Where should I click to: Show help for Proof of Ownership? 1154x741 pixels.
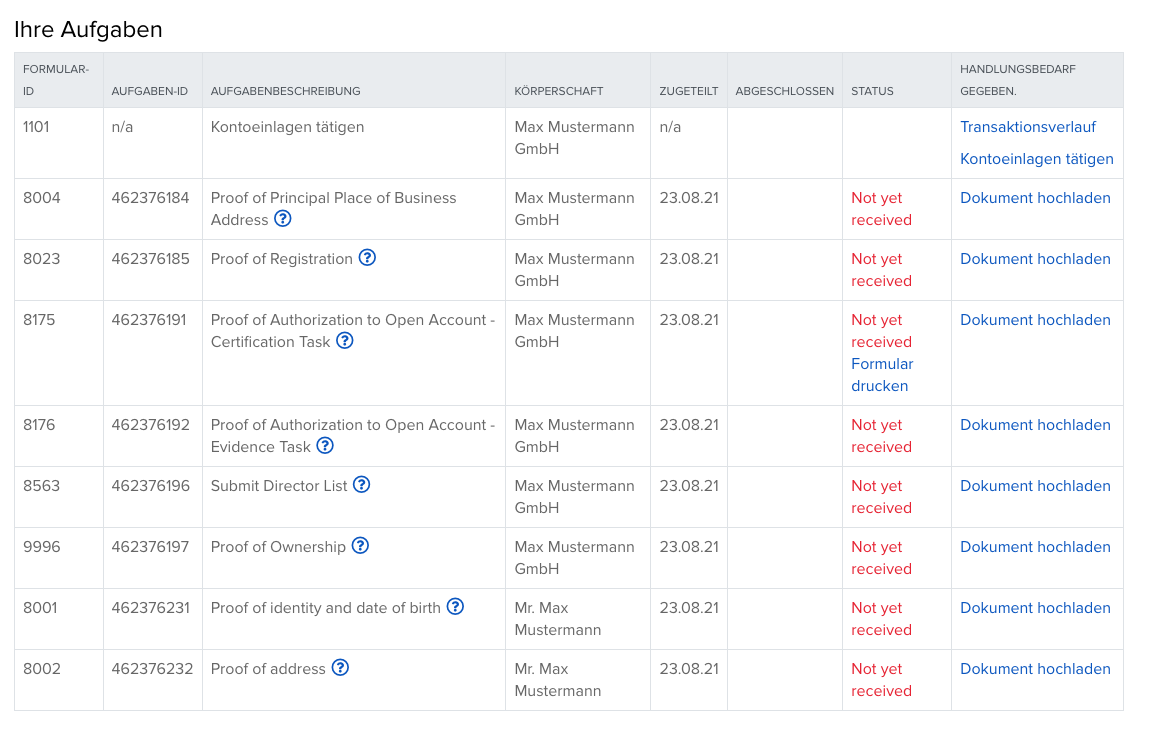361,546
